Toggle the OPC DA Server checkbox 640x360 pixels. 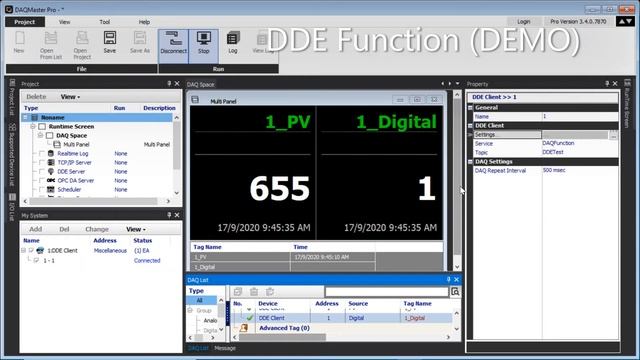pyautogui.click(x=42, y=180)
